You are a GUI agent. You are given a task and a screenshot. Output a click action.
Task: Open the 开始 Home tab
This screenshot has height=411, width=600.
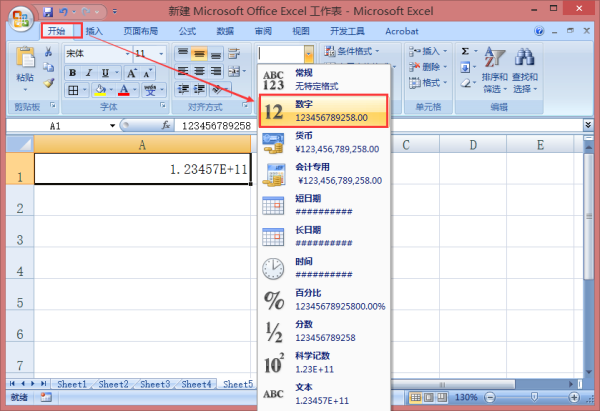56,31
